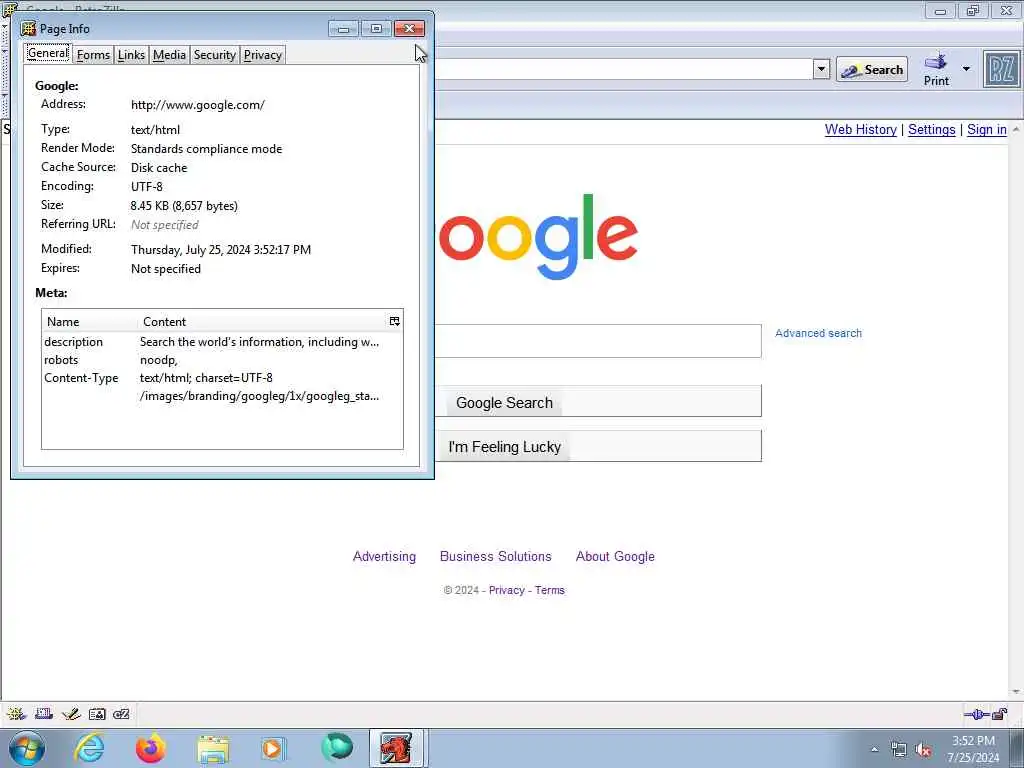Open the Advanced search link
Viewport: 1024px width, 768px height.
818,333
